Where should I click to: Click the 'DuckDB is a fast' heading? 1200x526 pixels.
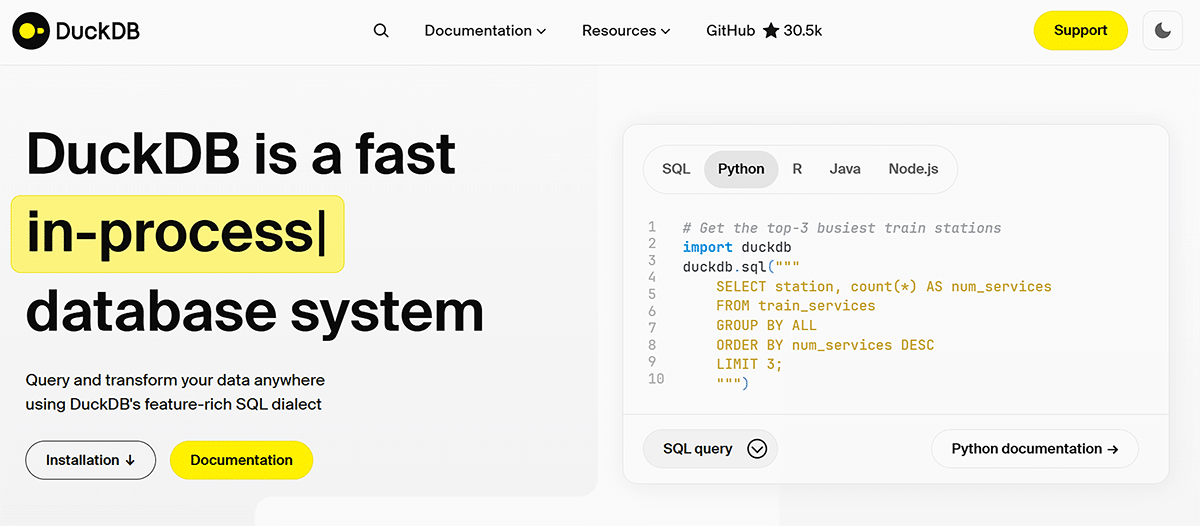[x=241, y=154]
